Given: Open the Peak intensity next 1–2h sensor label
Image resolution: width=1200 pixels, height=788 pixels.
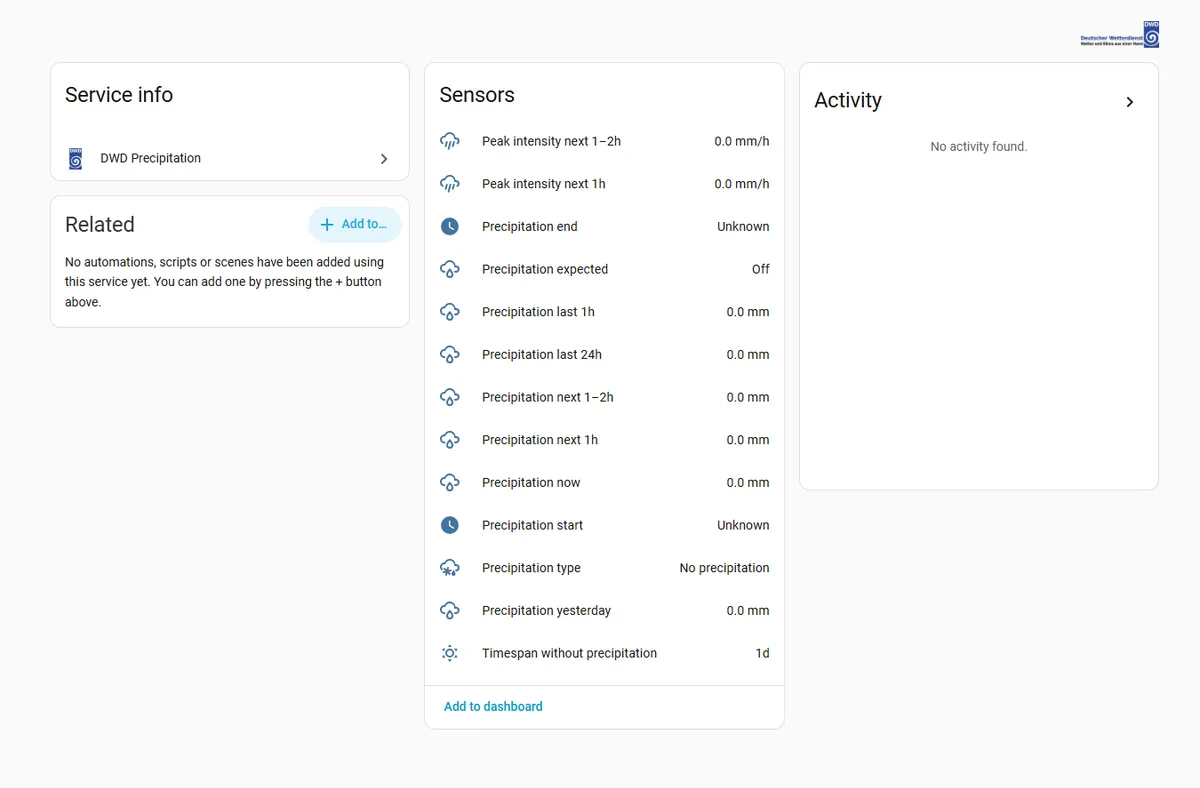Looking at the screenshot, I should (x=551, y=141).
